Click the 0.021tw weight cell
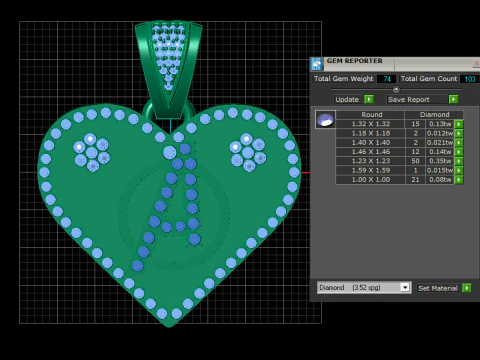This screenshot has height=360, width=480. tap(440, 143)
